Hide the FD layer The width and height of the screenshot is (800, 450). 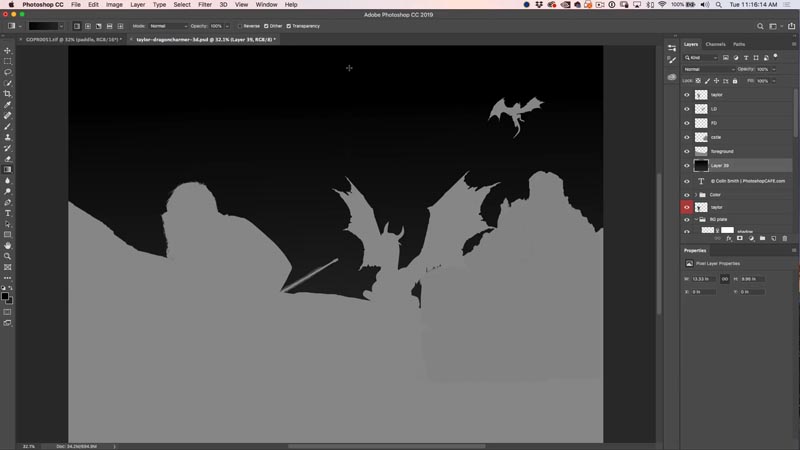click(687, 123)
